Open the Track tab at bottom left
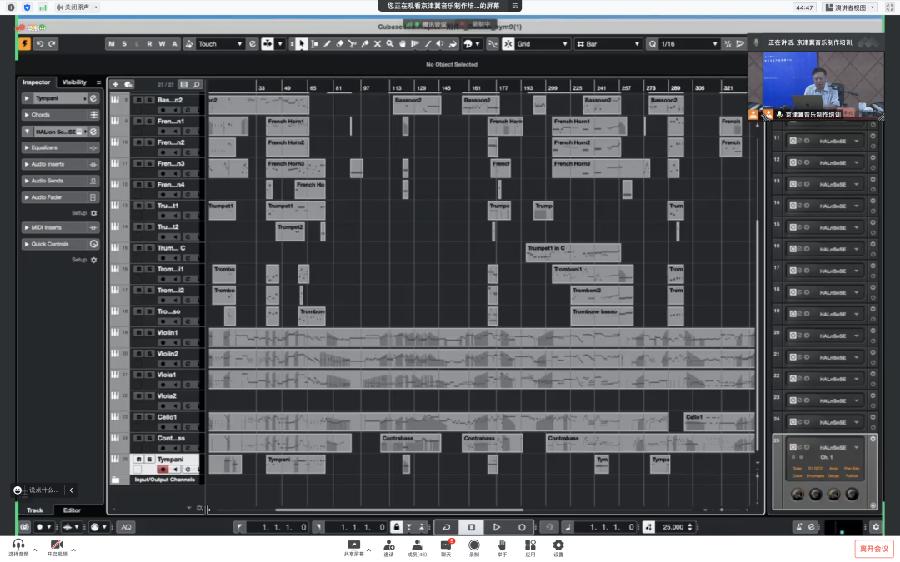Image resolution: width=900 pixels, height=562 pixels. (x=35, y=510)
